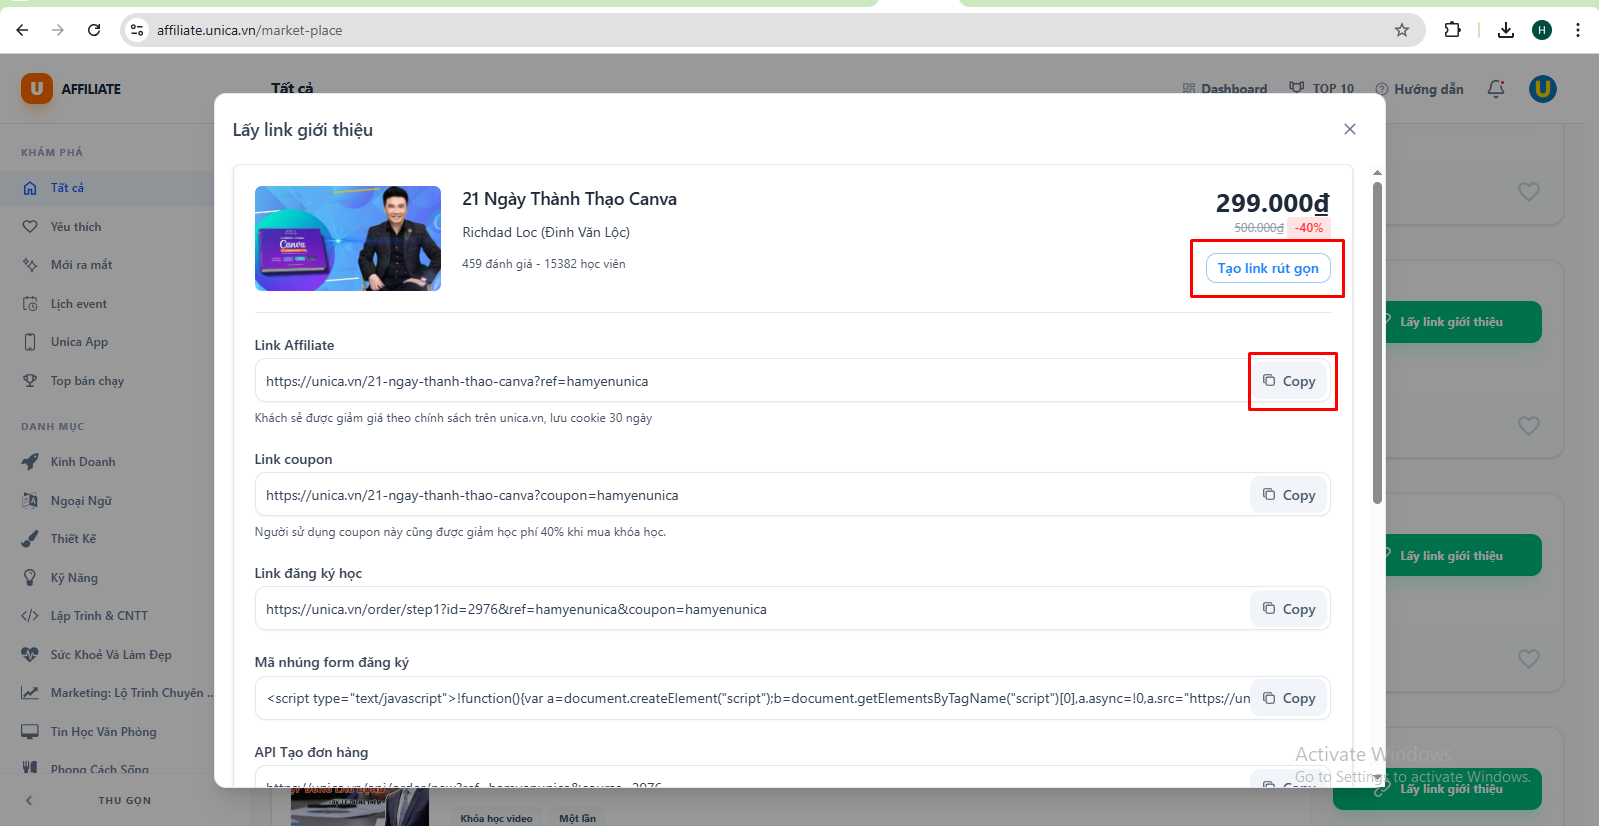Click the dialog's vertical scrollbar
Screen dimensions: 1599x826
tap(1377, 340)
